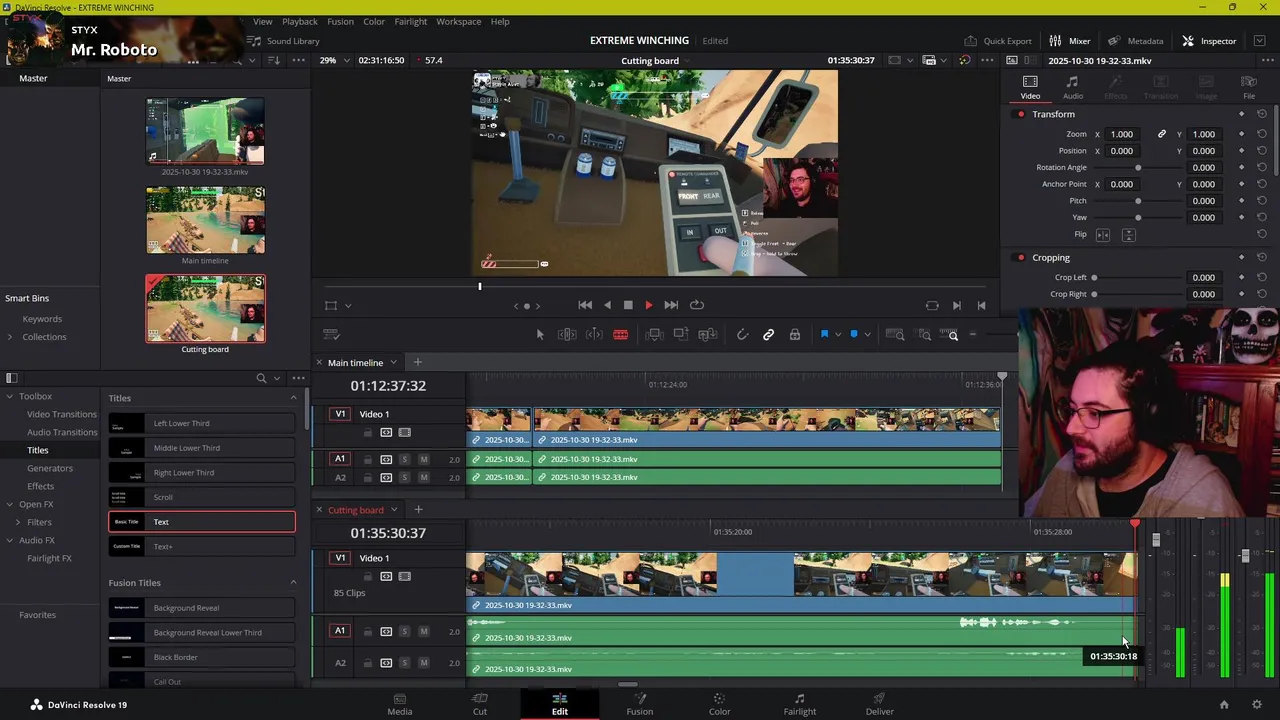This screenshot has height=720, width=1280.
Task: Flip the clip horizontally
Action: 1103,234
